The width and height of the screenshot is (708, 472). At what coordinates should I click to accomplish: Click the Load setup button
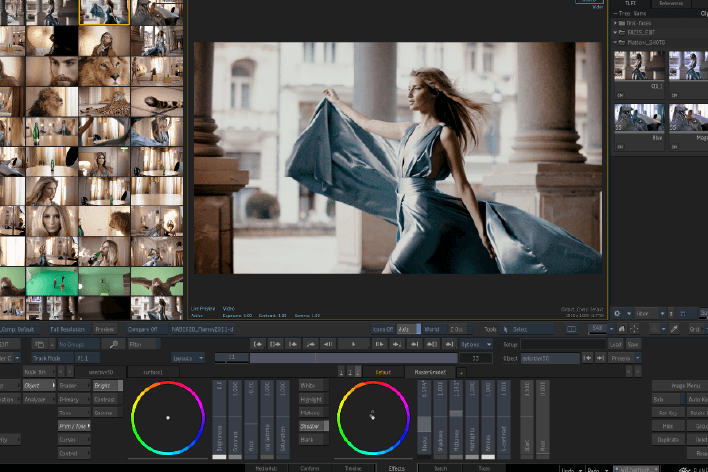click(x=615, y=344)
